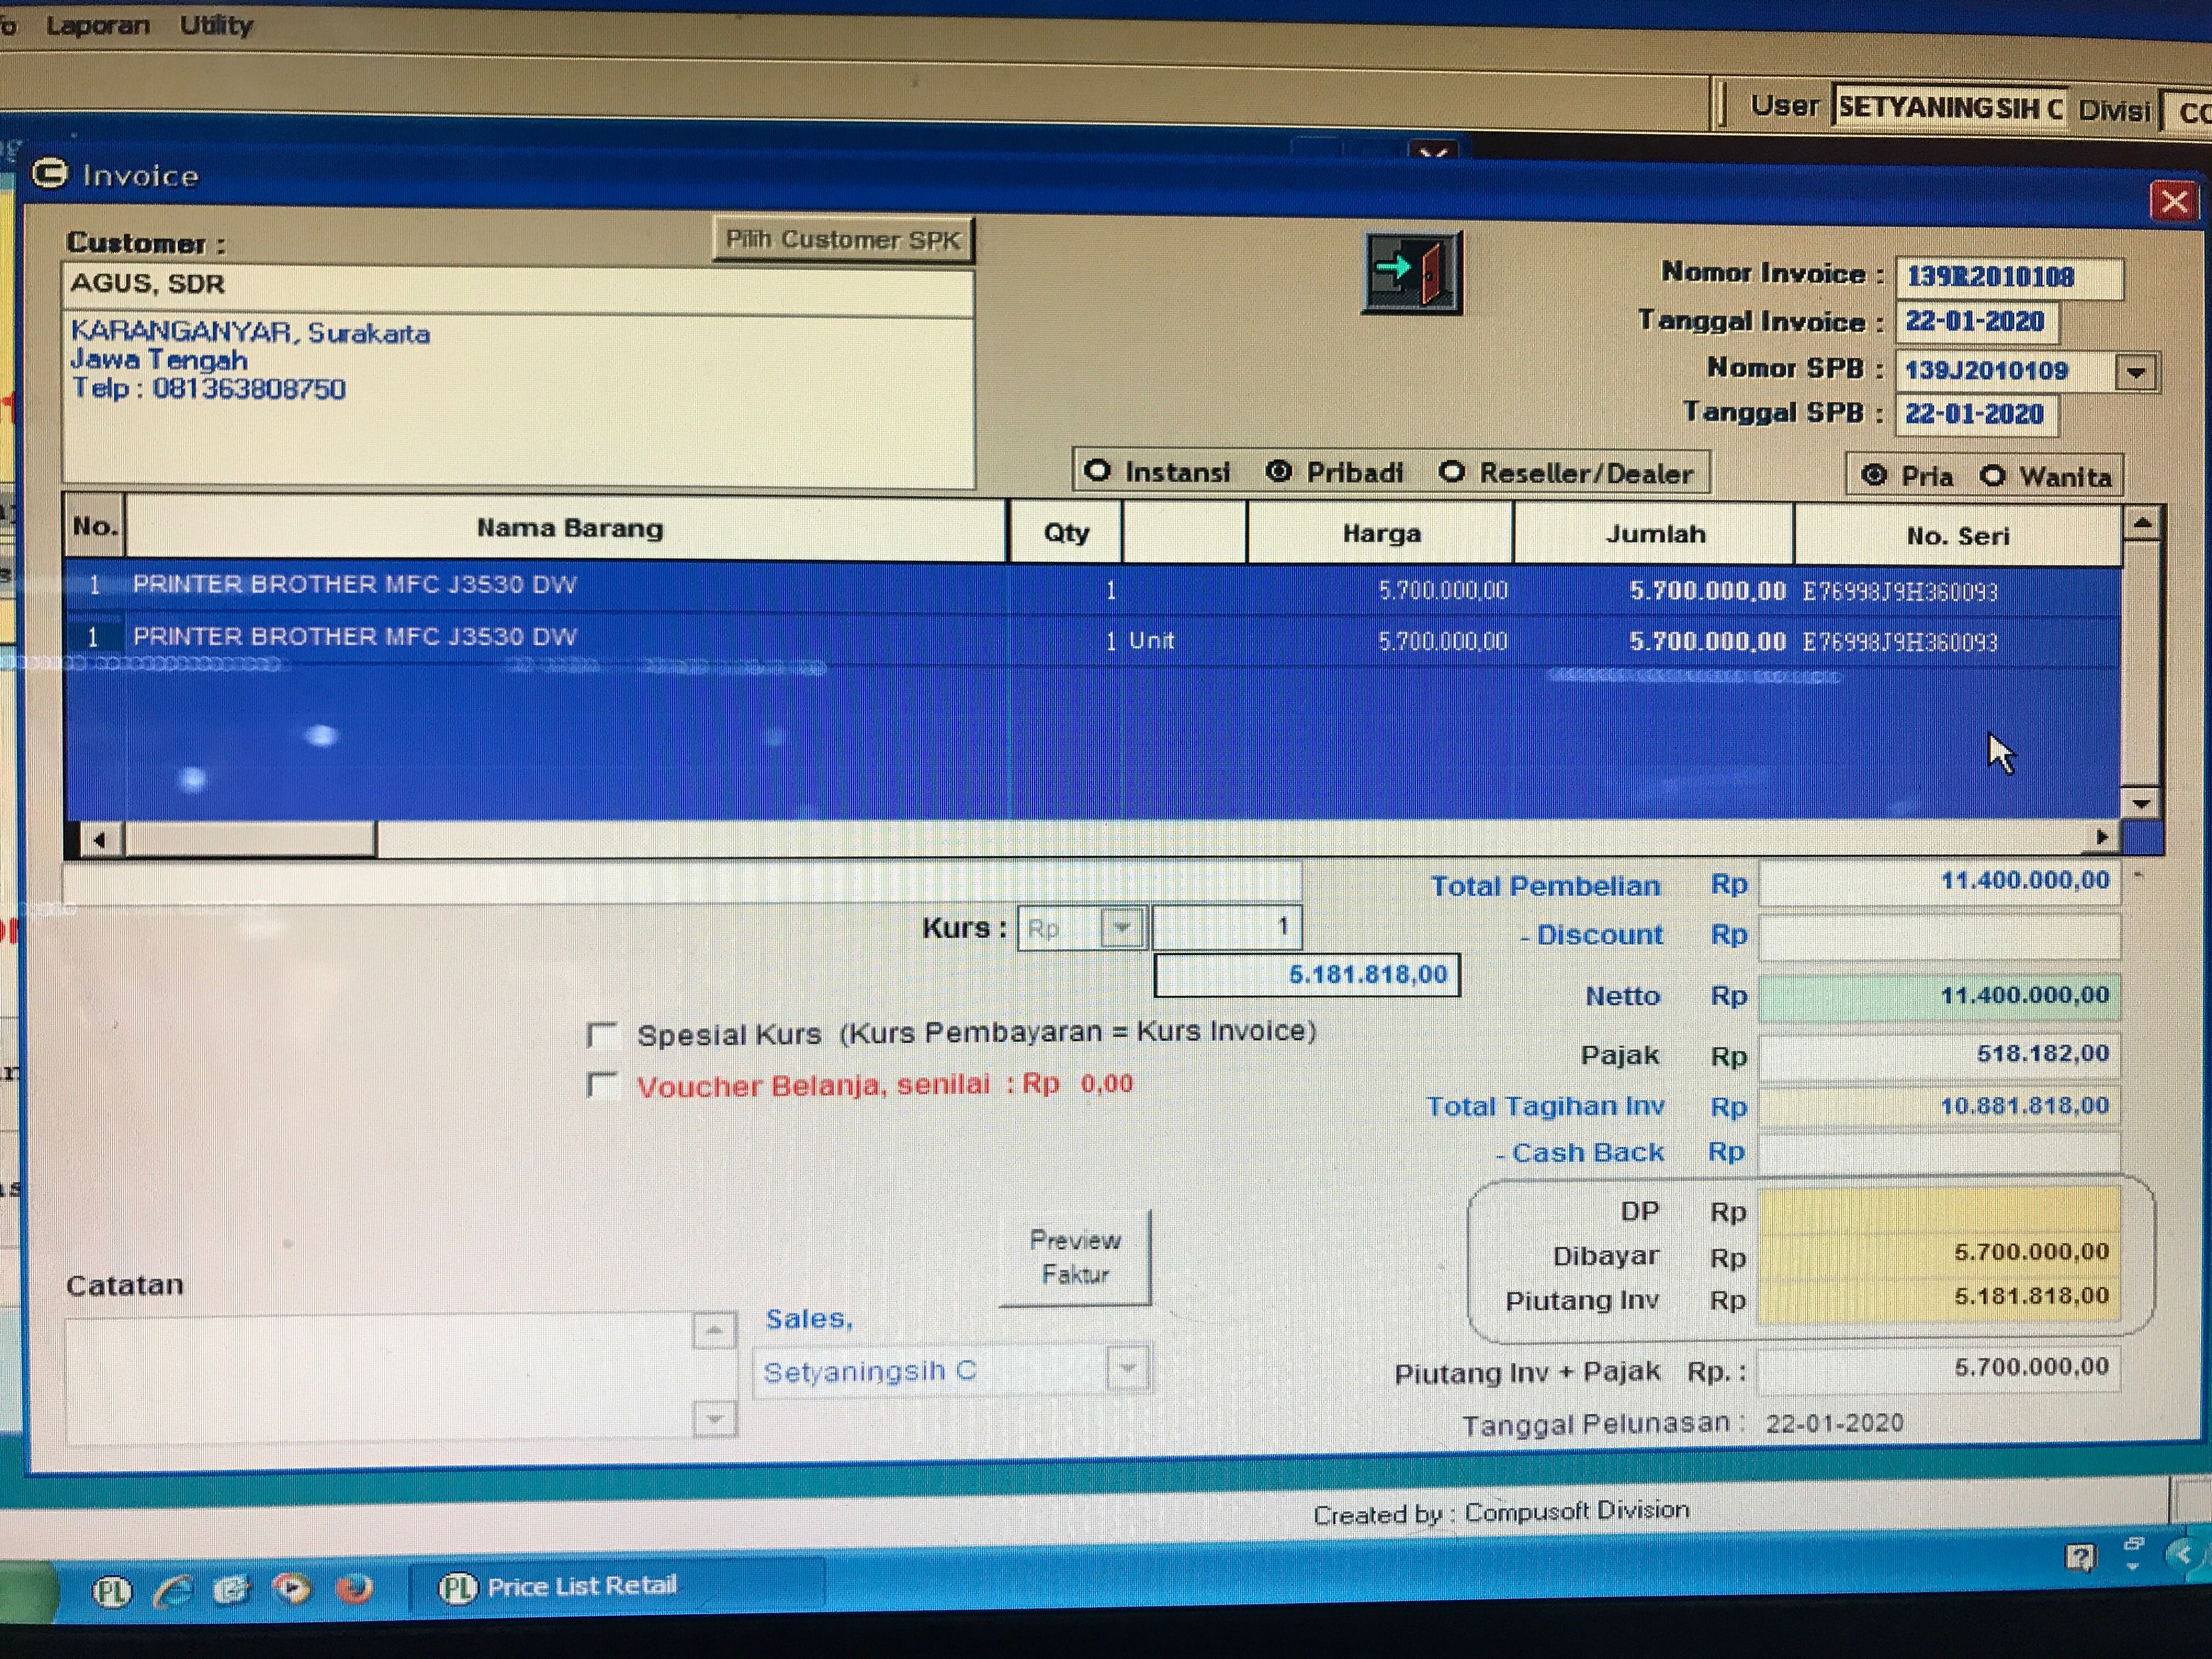2212x1659 pixels.
Task: Open the Utility menu
Action: coord(216,25)
